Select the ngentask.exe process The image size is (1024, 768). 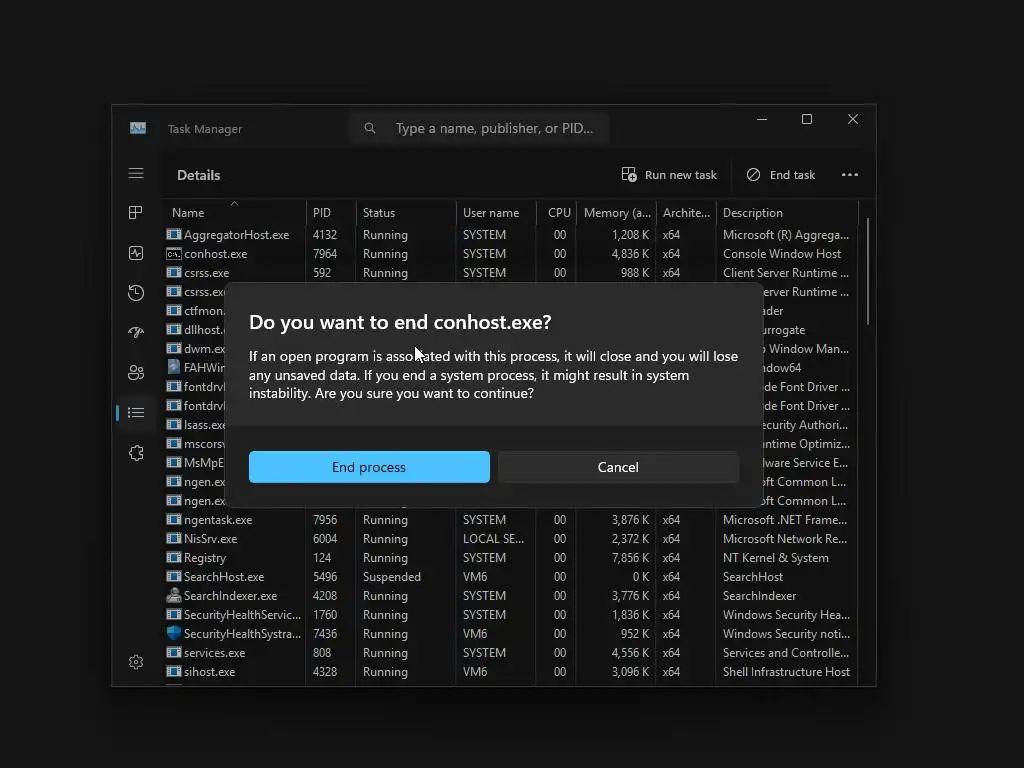(510, 520)
